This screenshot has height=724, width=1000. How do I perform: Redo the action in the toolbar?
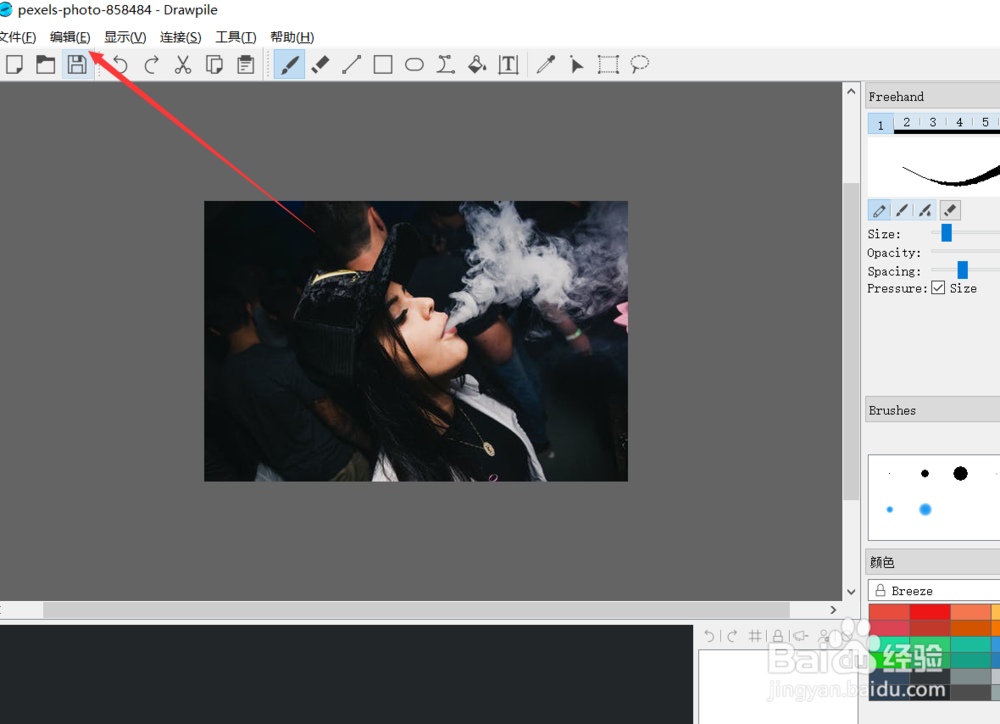[151, 64]
